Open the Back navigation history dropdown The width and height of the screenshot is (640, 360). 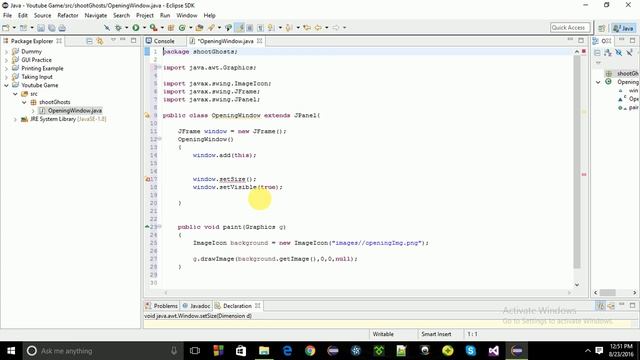point(327,28)
